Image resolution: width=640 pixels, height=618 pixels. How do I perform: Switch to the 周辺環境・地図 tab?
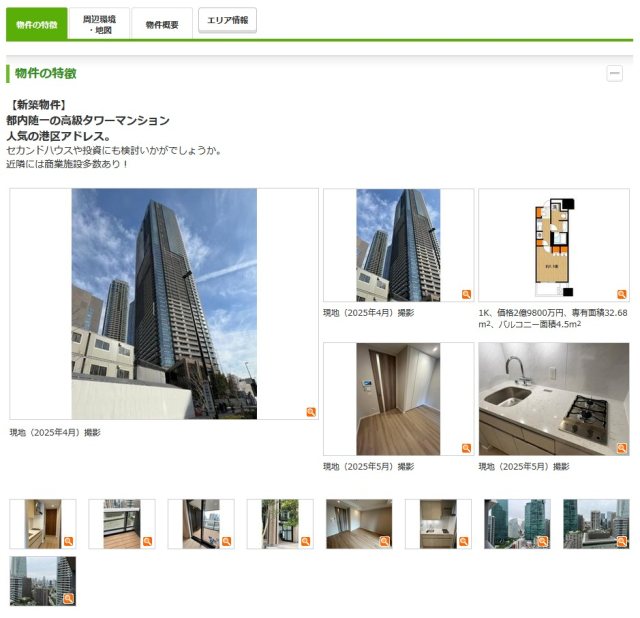(99, 24)
